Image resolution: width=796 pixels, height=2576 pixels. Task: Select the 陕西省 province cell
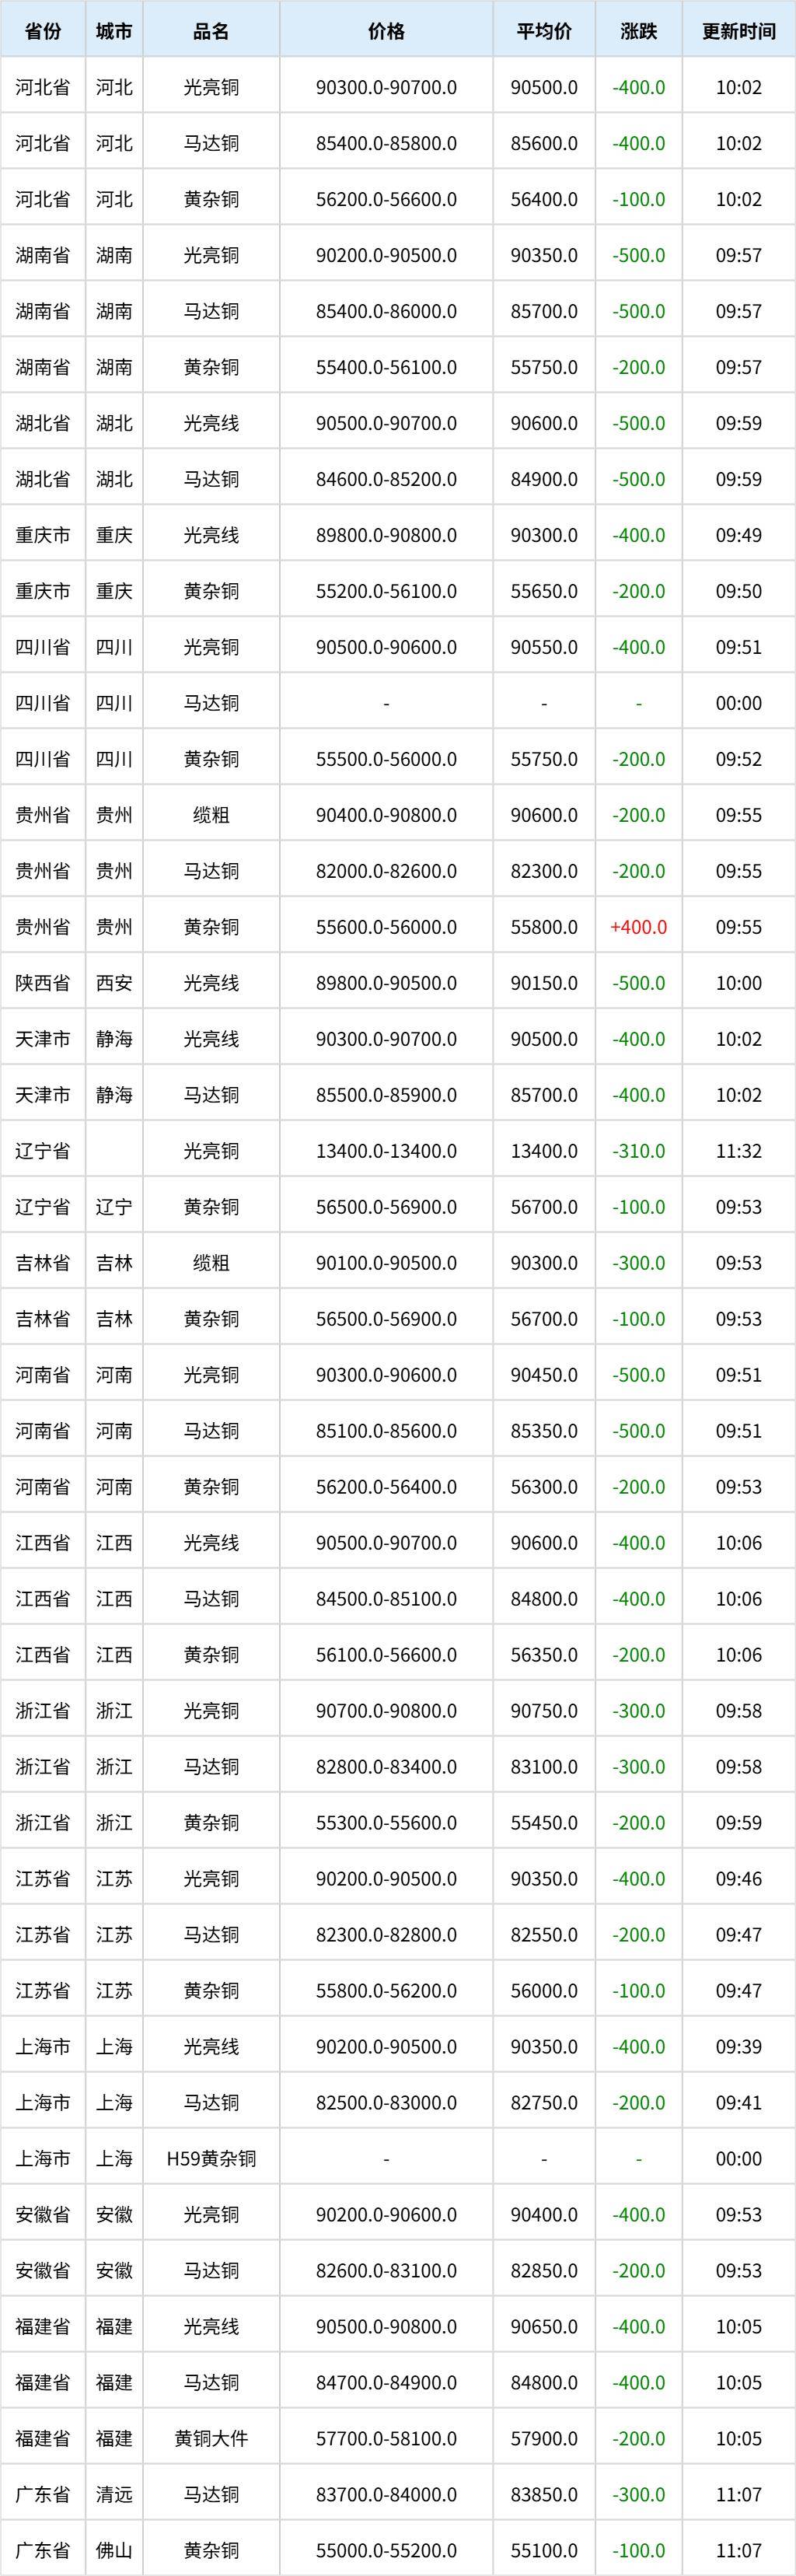tap(43, 983)
